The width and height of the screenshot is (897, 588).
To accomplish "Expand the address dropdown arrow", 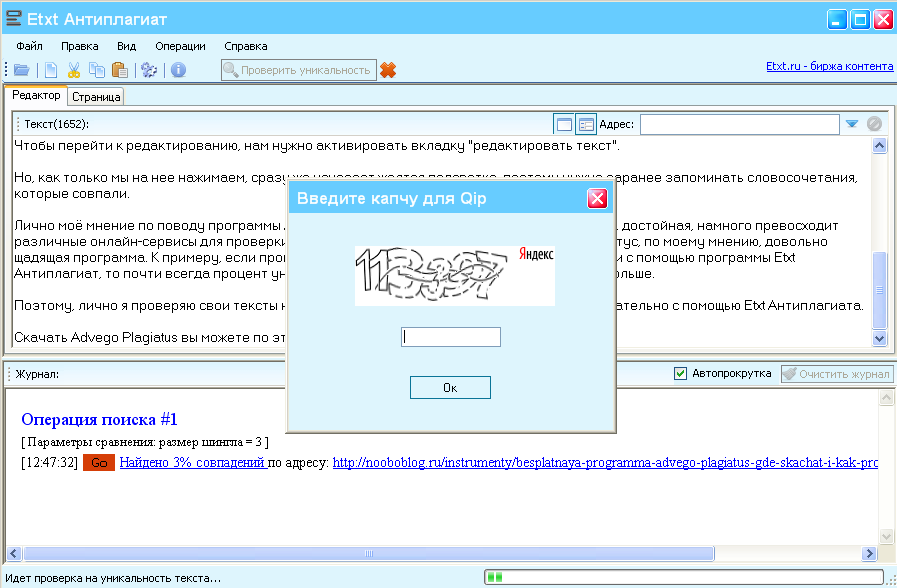I will [852, 124].
